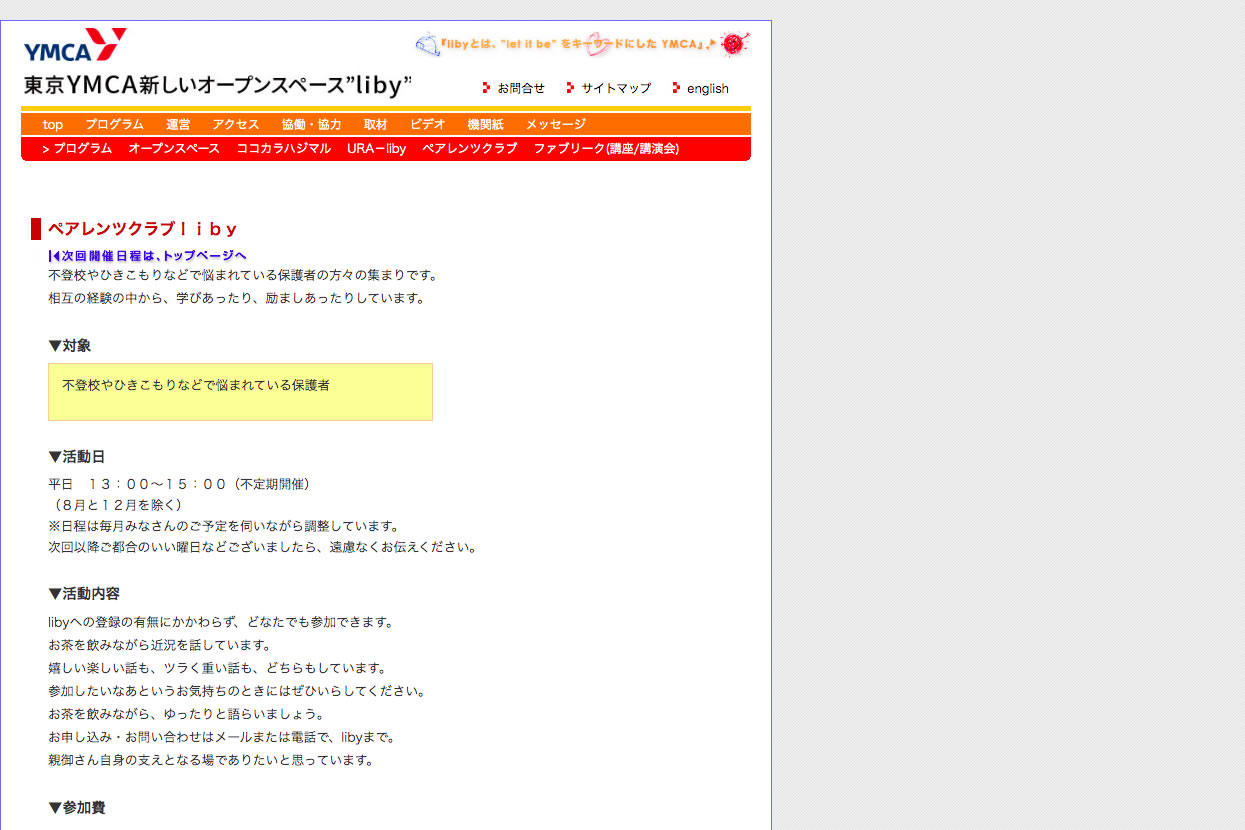Click the ▼活動日 section heading

click(77, 457)
